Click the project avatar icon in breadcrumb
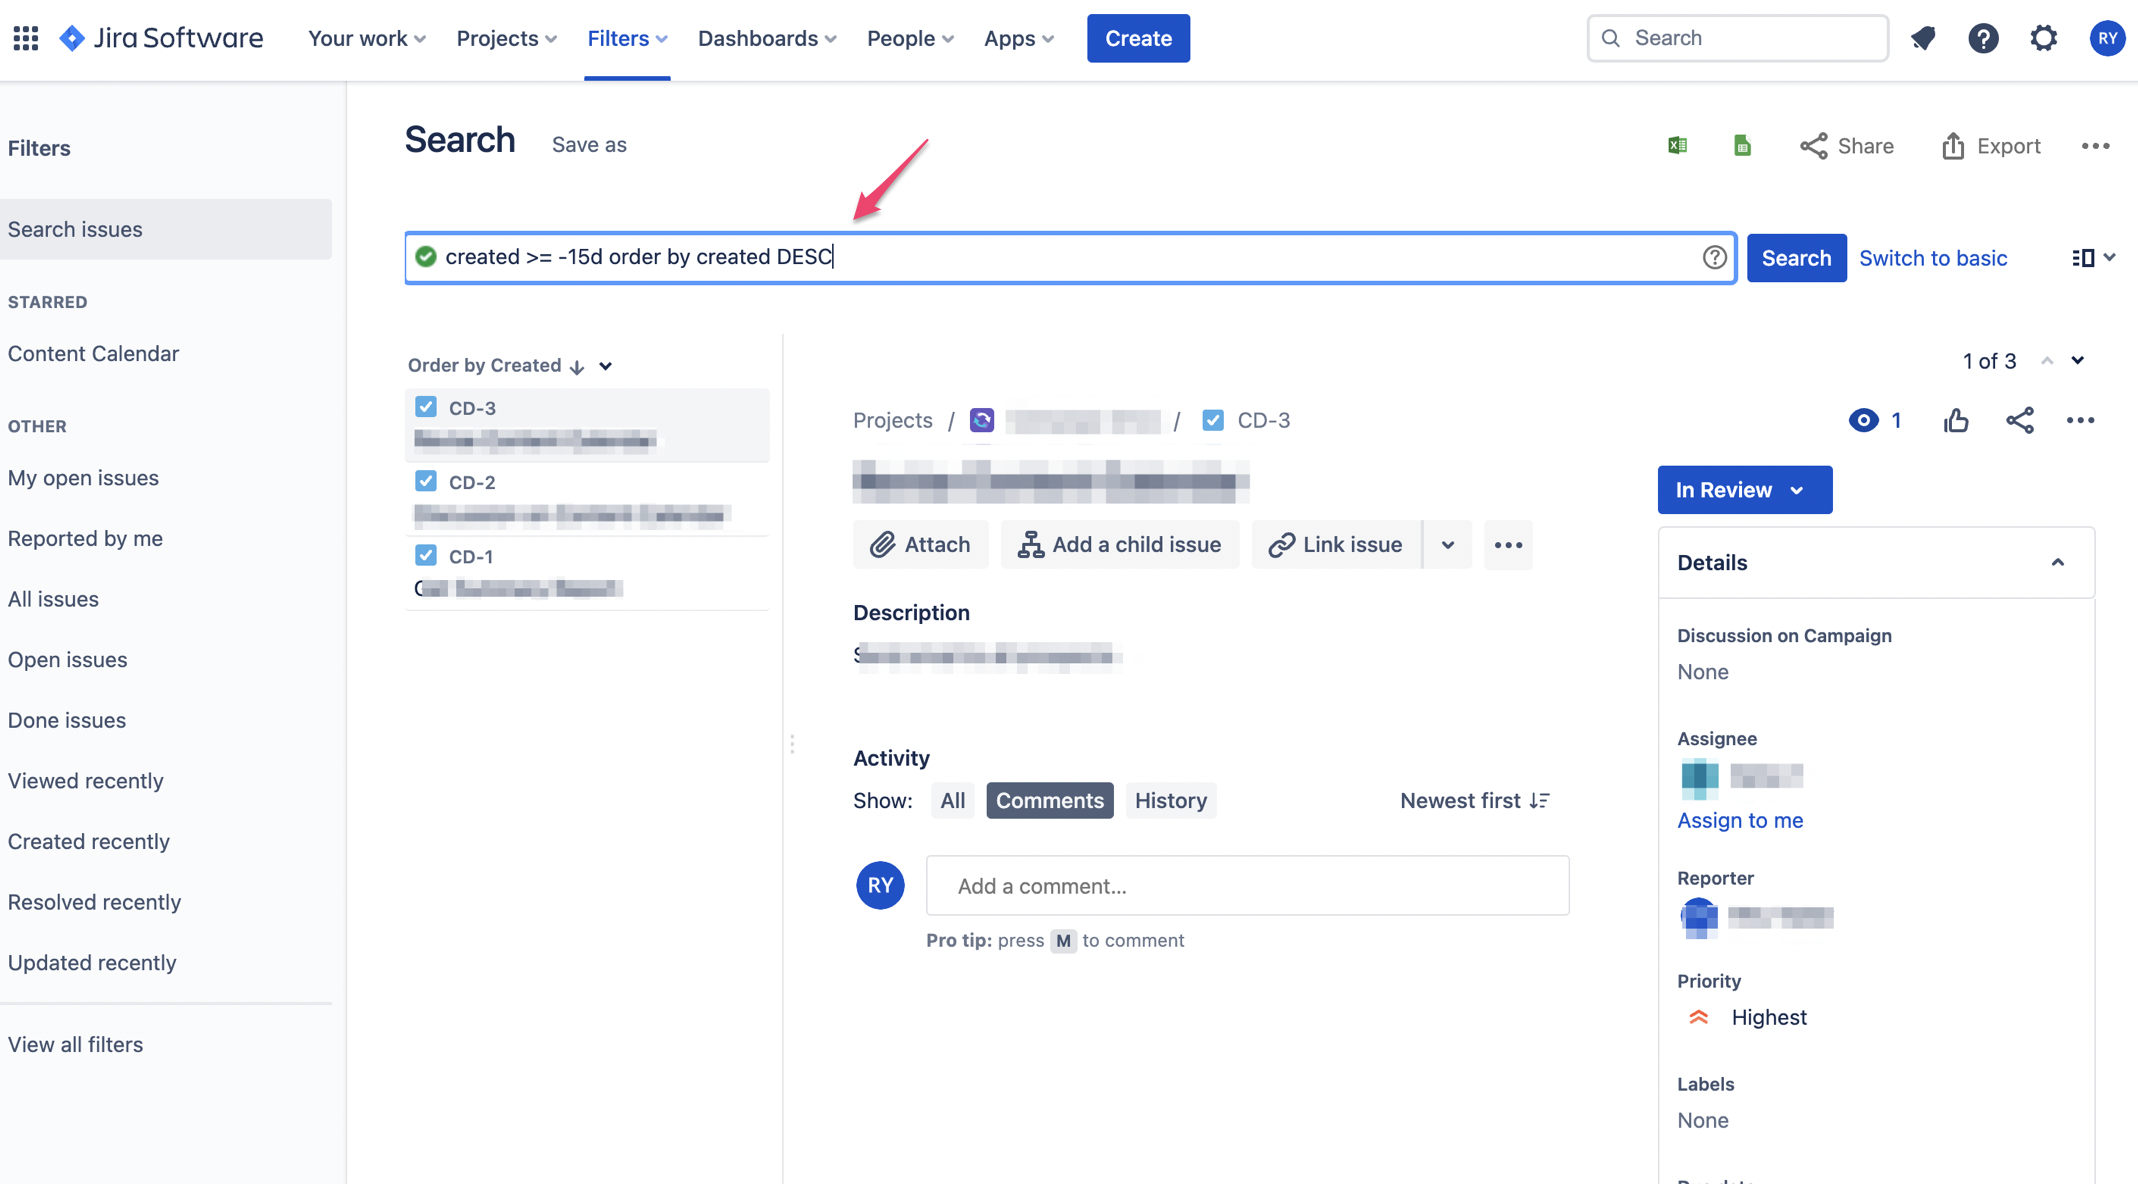 click(982, 420)
